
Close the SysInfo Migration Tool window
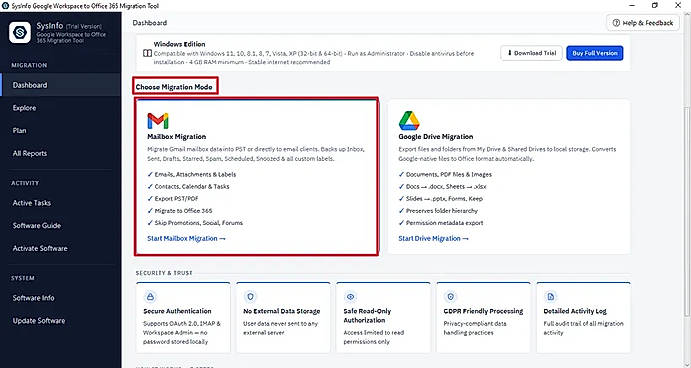[x=678, y=5]
